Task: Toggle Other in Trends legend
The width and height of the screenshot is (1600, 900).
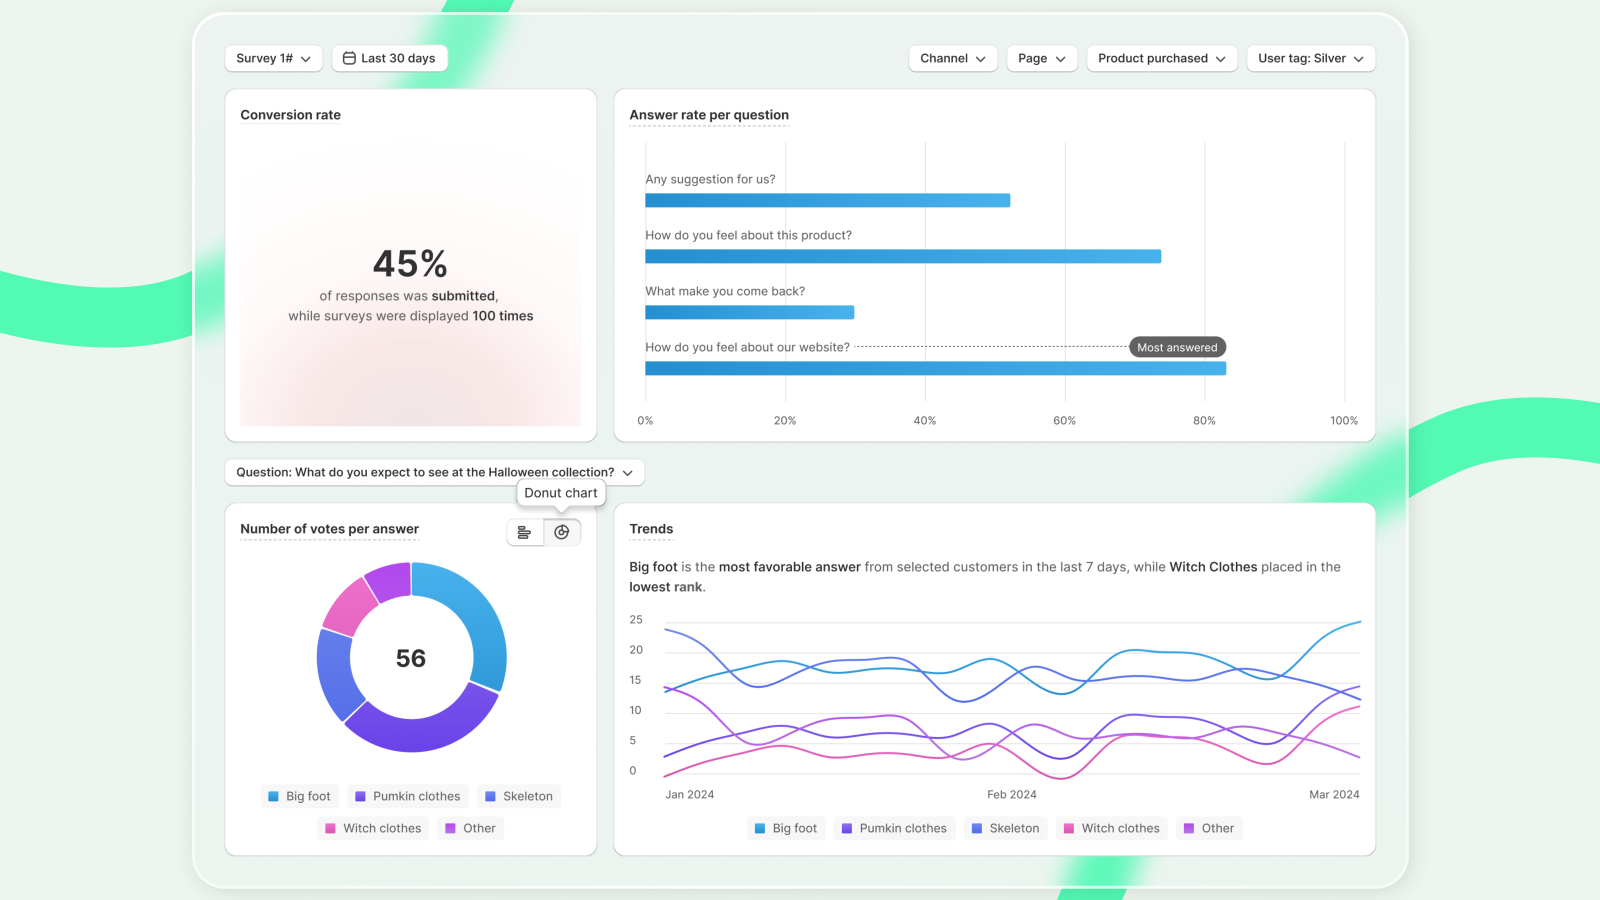Action: tap(1209, 828)
